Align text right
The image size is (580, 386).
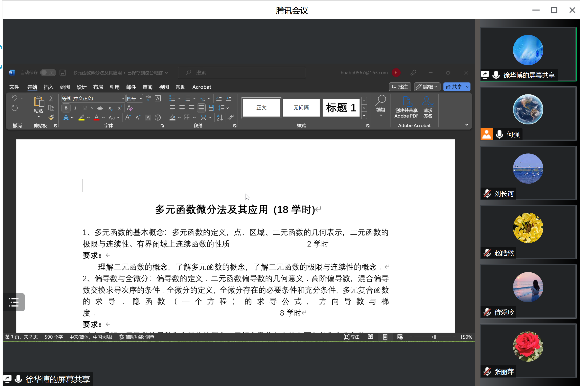click(192, 108)
